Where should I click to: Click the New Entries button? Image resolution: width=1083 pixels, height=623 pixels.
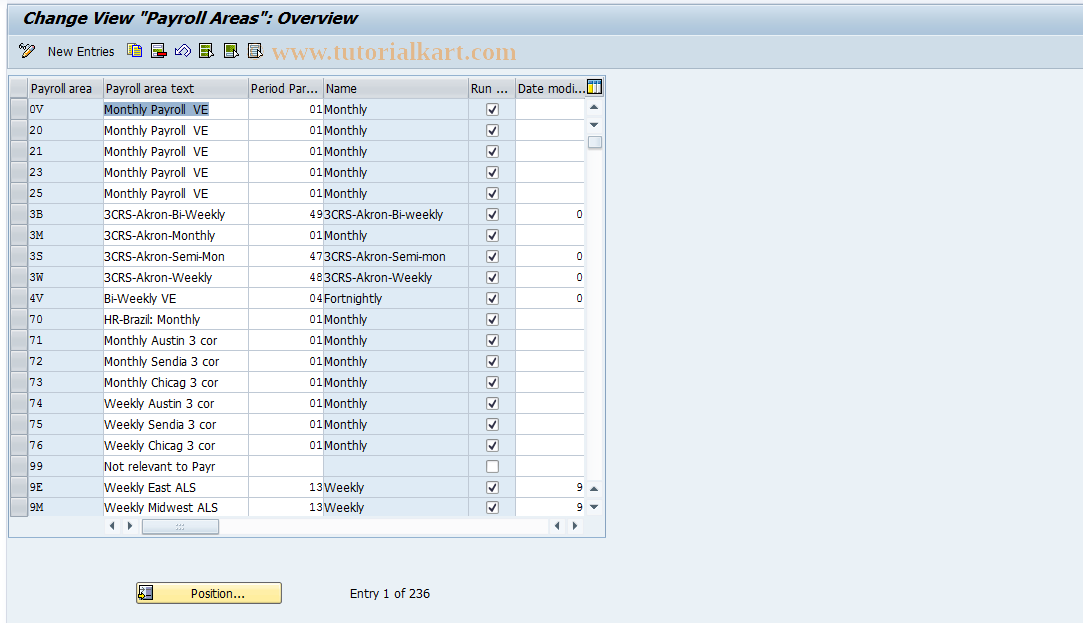(x=81, y=51)
